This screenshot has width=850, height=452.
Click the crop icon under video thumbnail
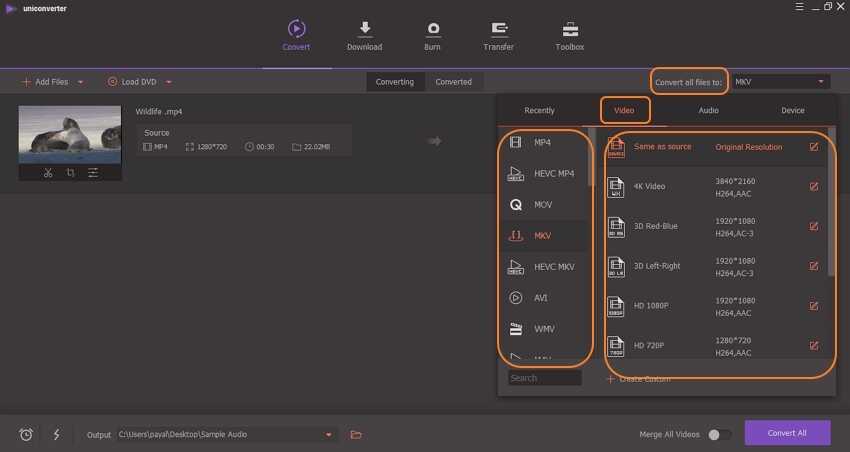70,173
